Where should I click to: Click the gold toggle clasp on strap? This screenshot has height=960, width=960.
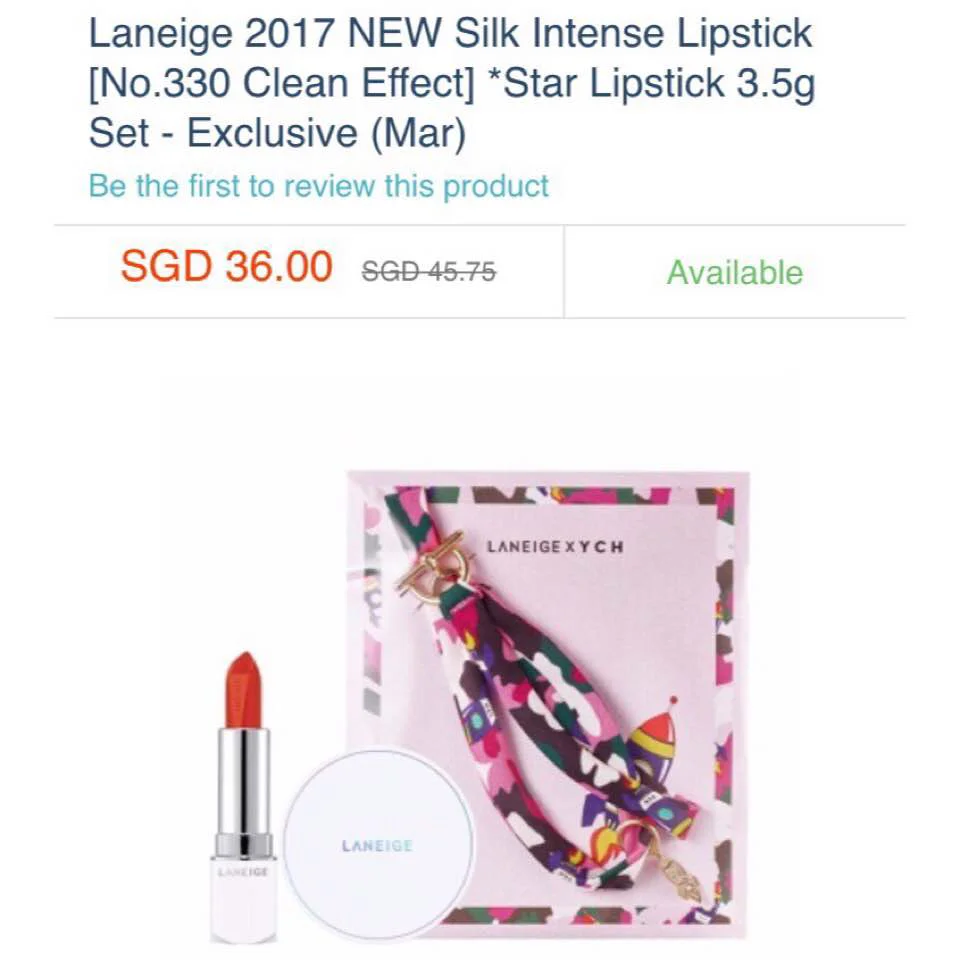click(436, 569)
